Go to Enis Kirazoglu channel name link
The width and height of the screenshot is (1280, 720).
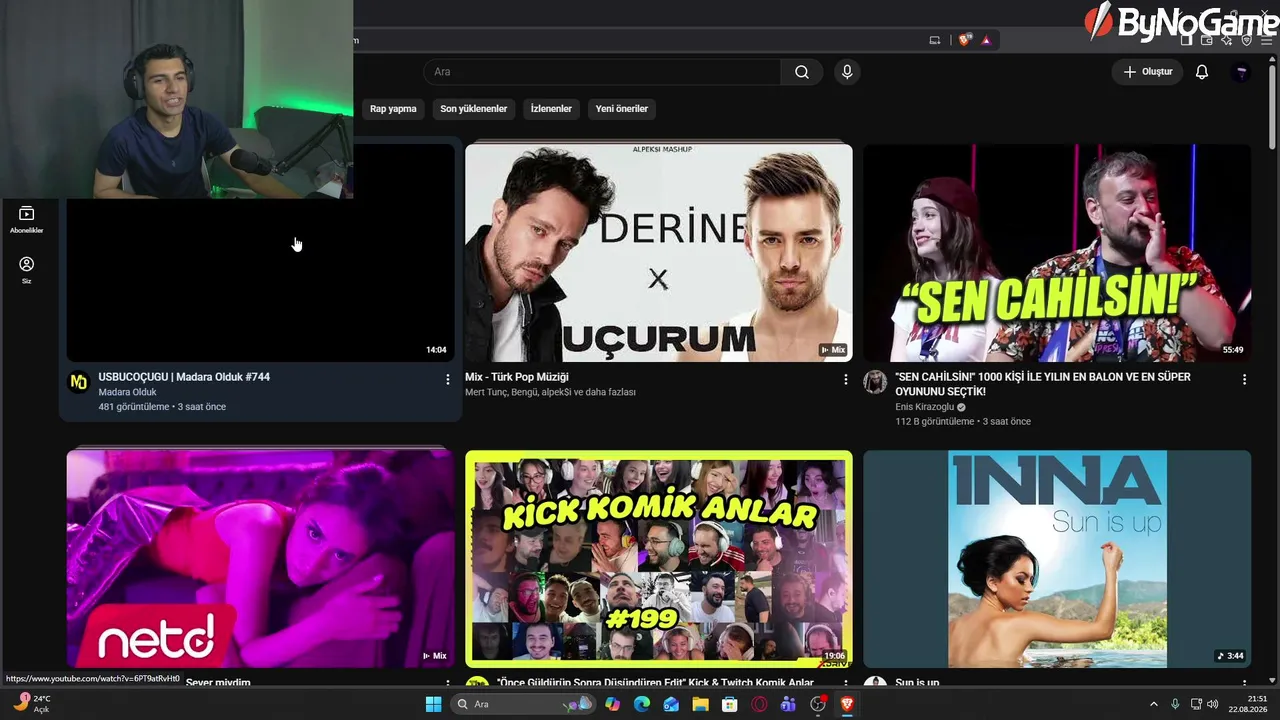[x=925, y=407]
